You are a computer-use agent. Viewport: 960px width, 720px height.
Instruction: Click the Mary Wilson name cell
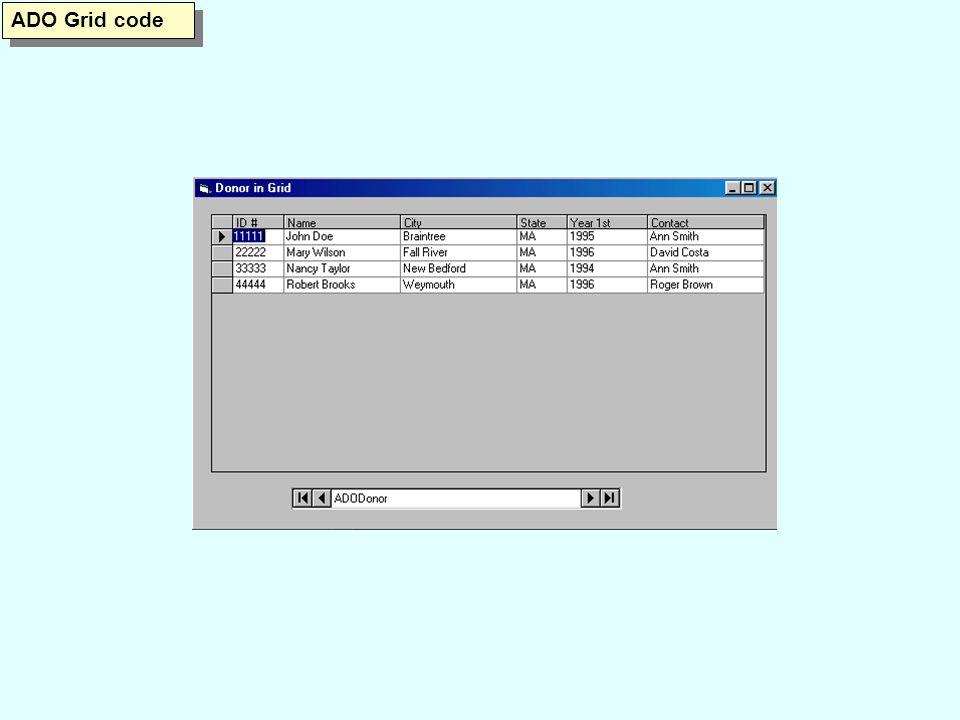point(342,252)
